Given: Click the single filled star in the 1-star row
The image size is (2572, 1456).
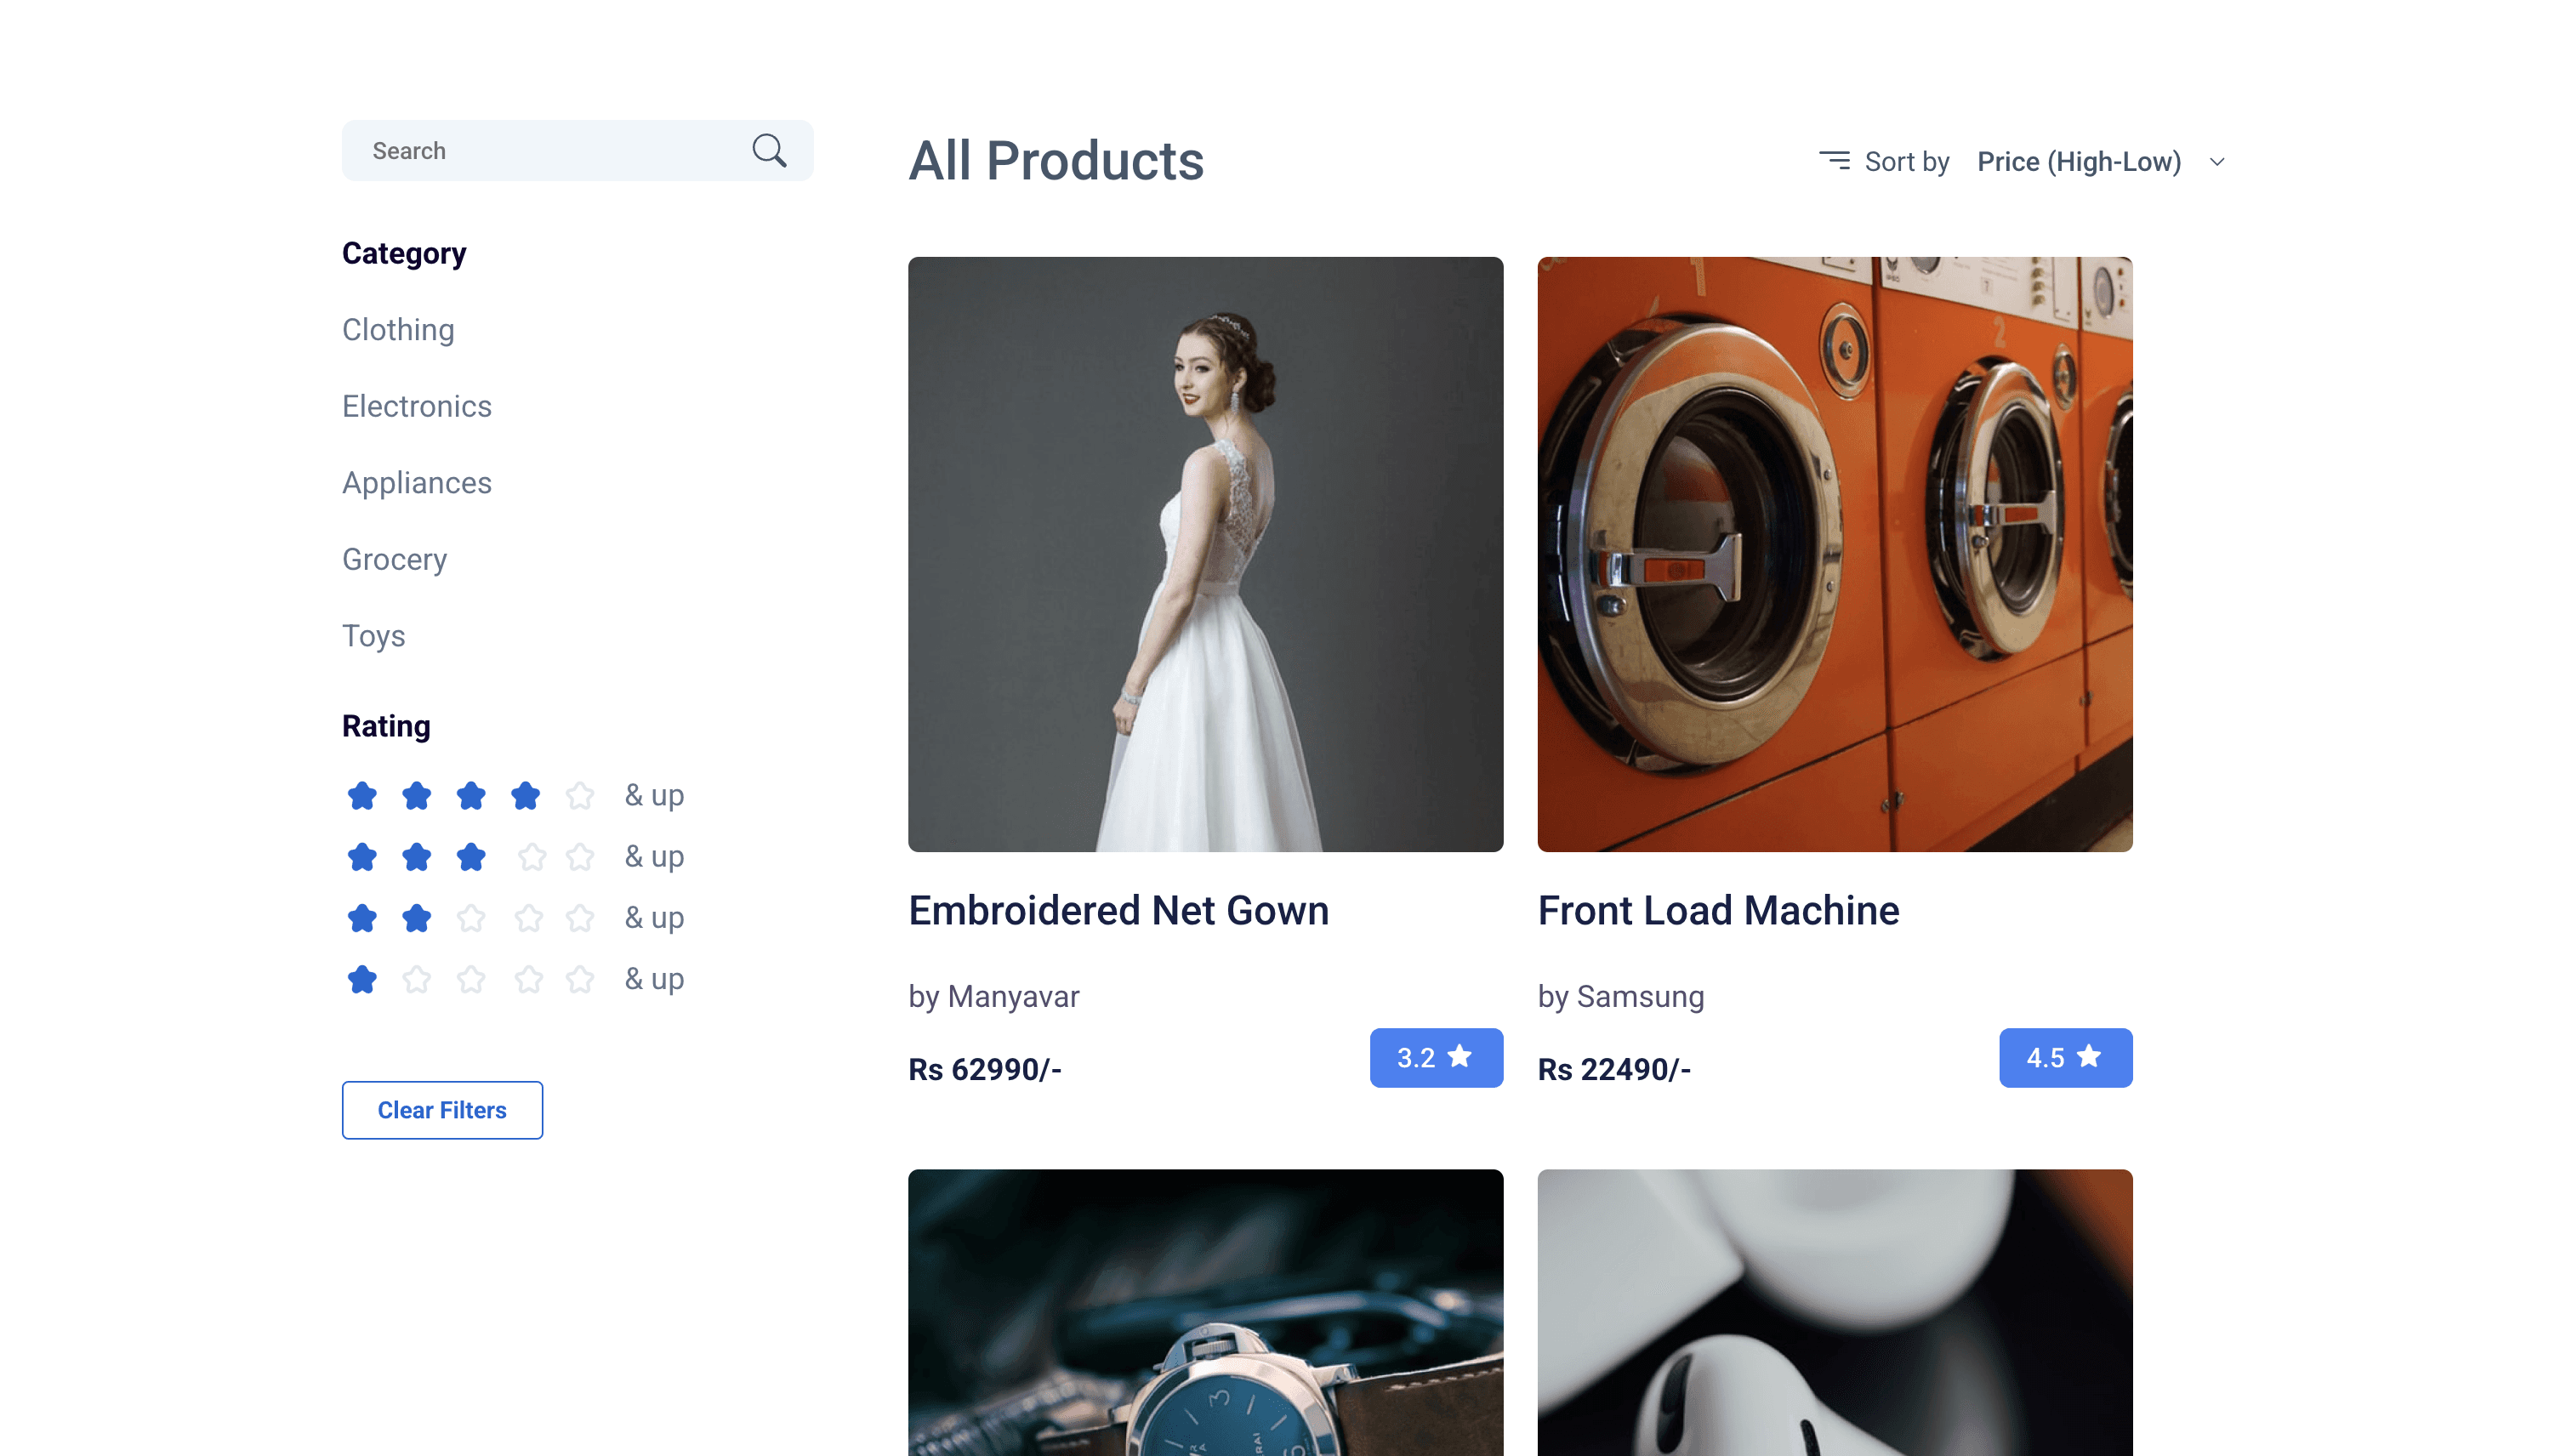Looking at the screenshot, I should point(362,979).
